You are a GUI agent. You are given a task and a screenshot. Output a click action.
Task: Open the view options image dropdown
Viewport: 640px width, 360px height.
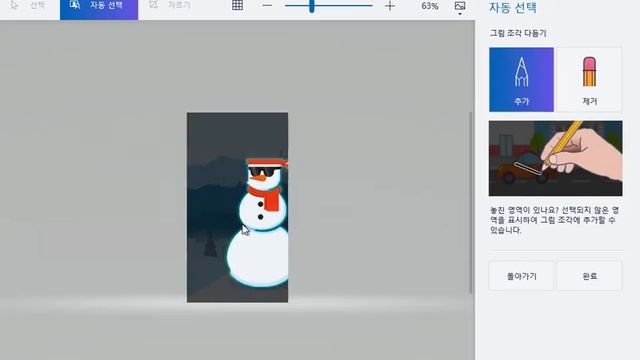460,7
